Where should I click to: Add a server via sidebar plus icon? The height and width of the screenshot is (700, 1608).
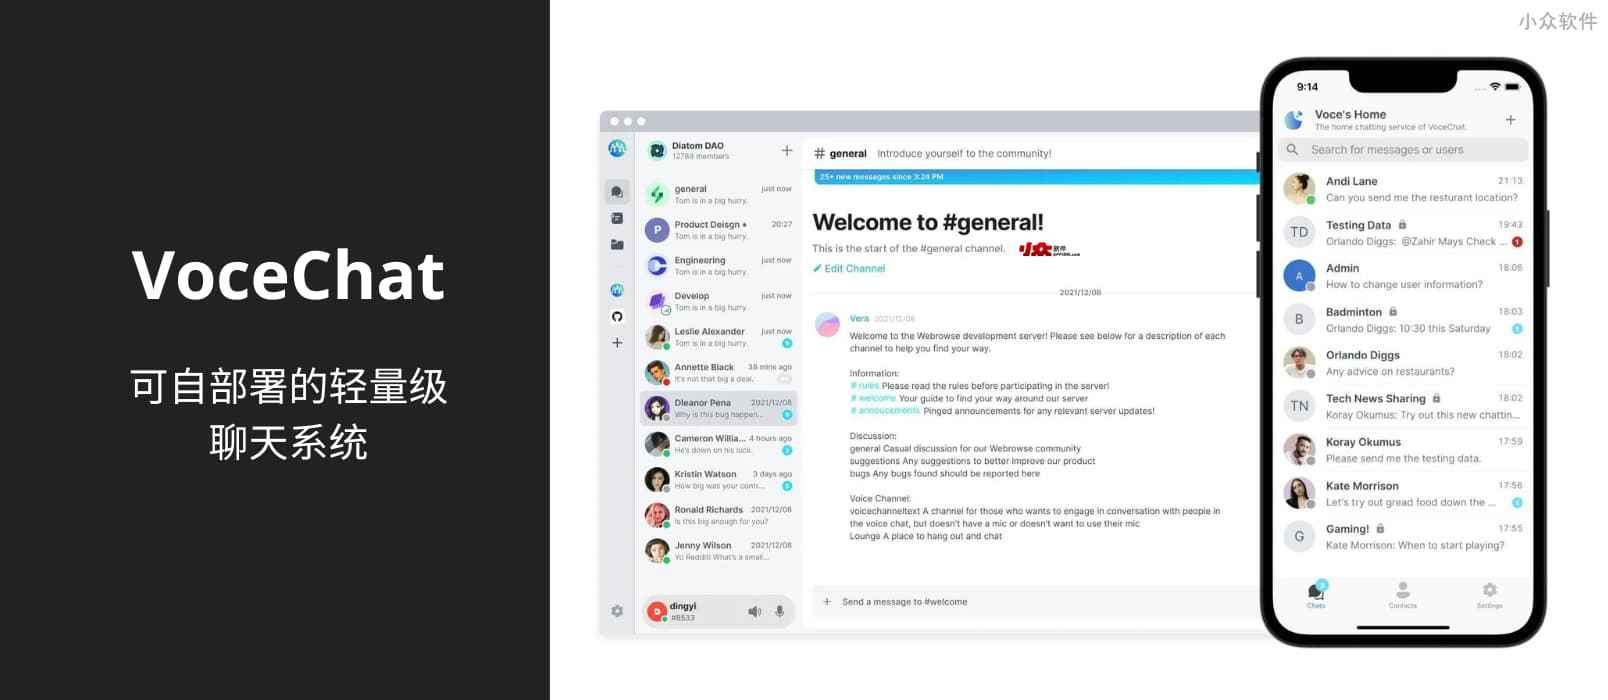617,343
